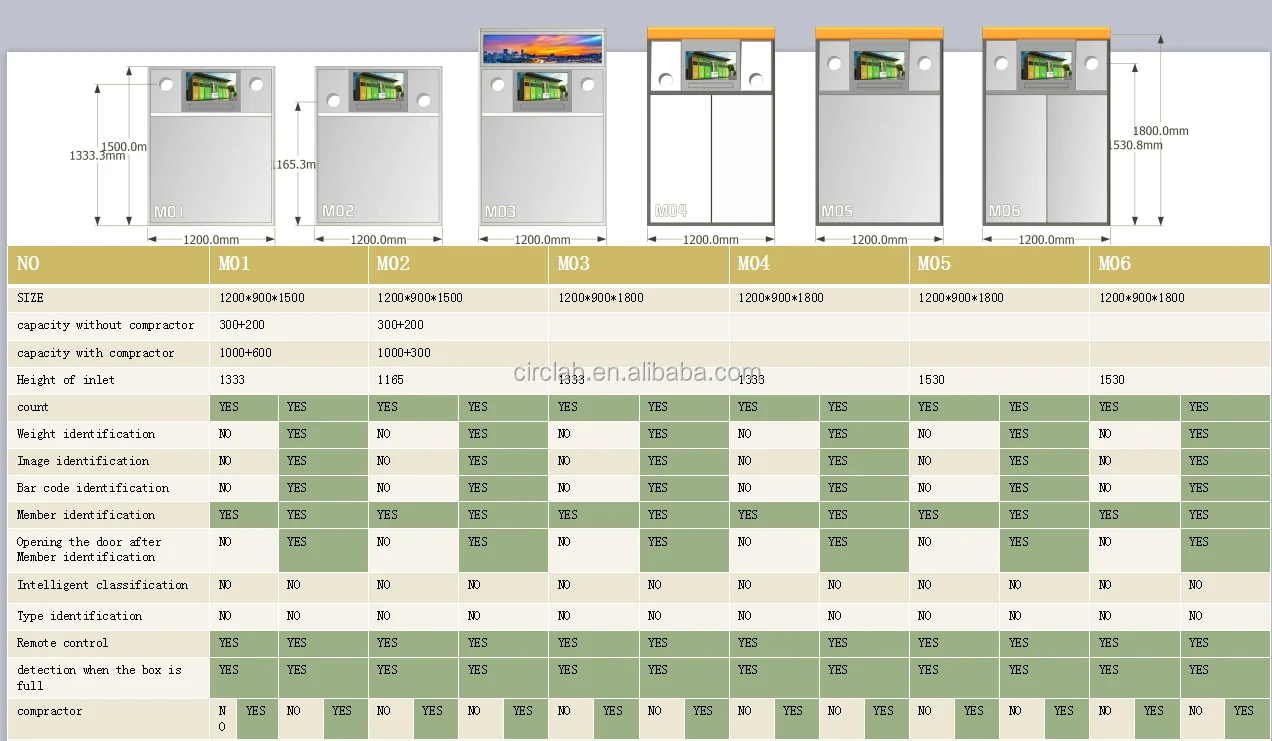Viewport: 1272px width, 741px height.
Task: Click the 'M05' column header
Action: click(x=1000, y=264)
